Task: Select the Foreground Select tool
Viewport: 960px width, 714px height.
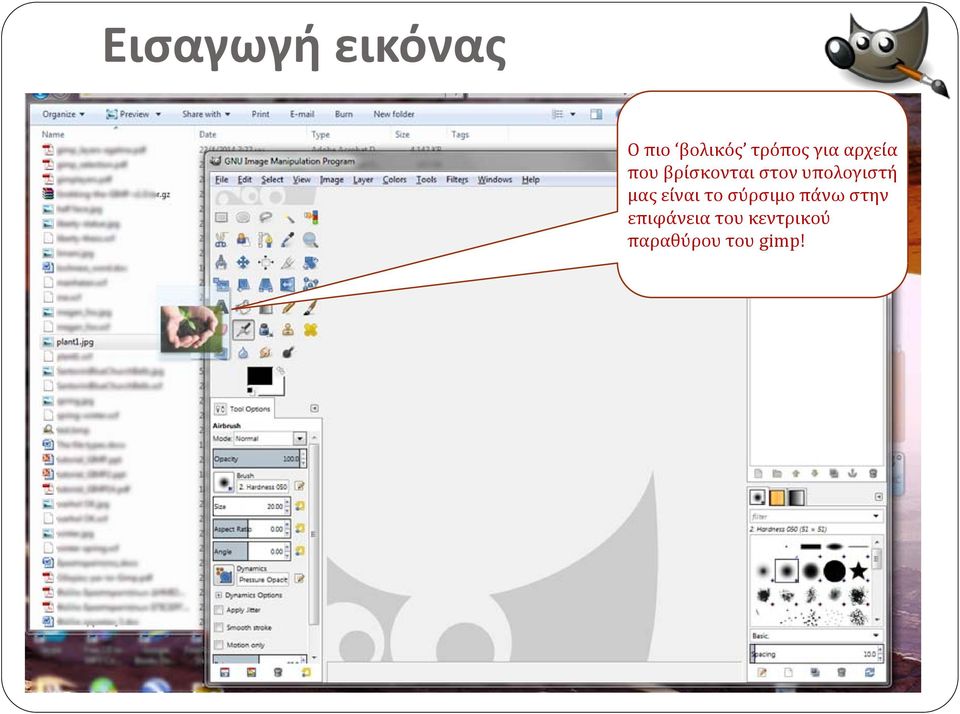Action: [243, 240]
